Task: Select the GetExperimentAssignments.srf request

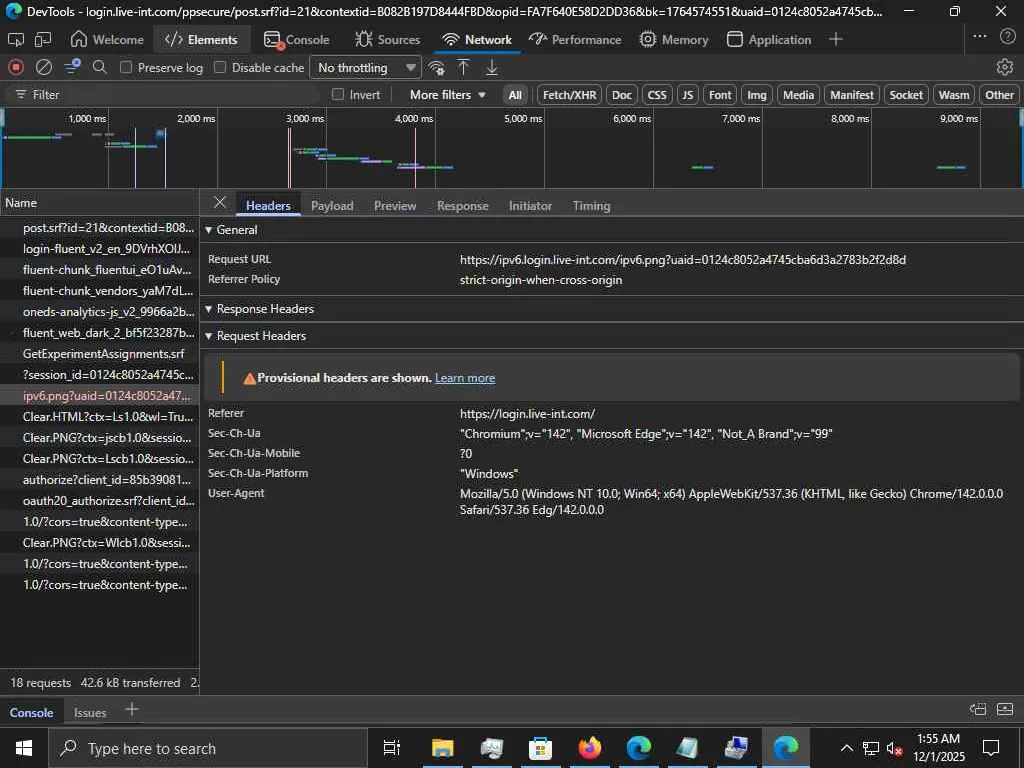Action: (x=99, y=354)
